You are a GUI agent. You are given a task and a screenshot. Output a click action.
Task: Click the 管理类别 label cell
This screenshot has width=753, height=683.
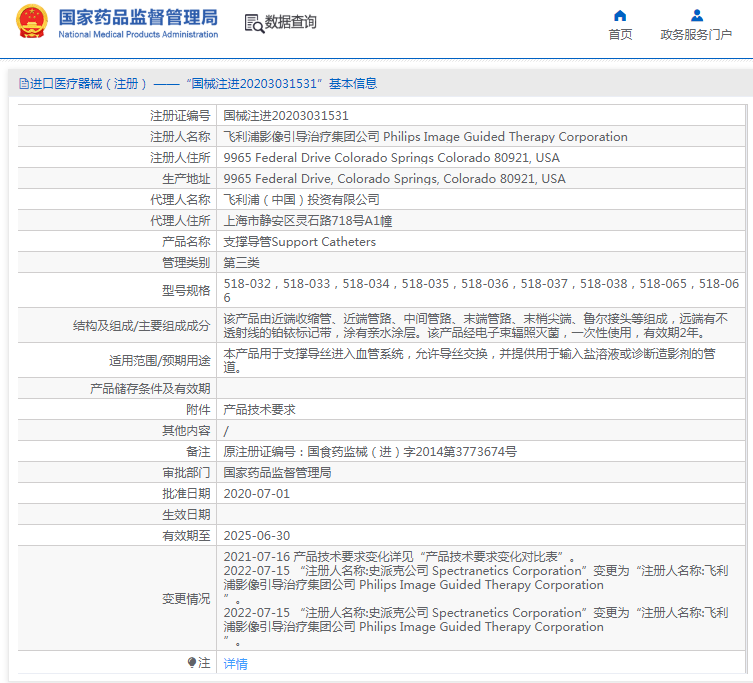pyautogui.click(x=117, y=263)
